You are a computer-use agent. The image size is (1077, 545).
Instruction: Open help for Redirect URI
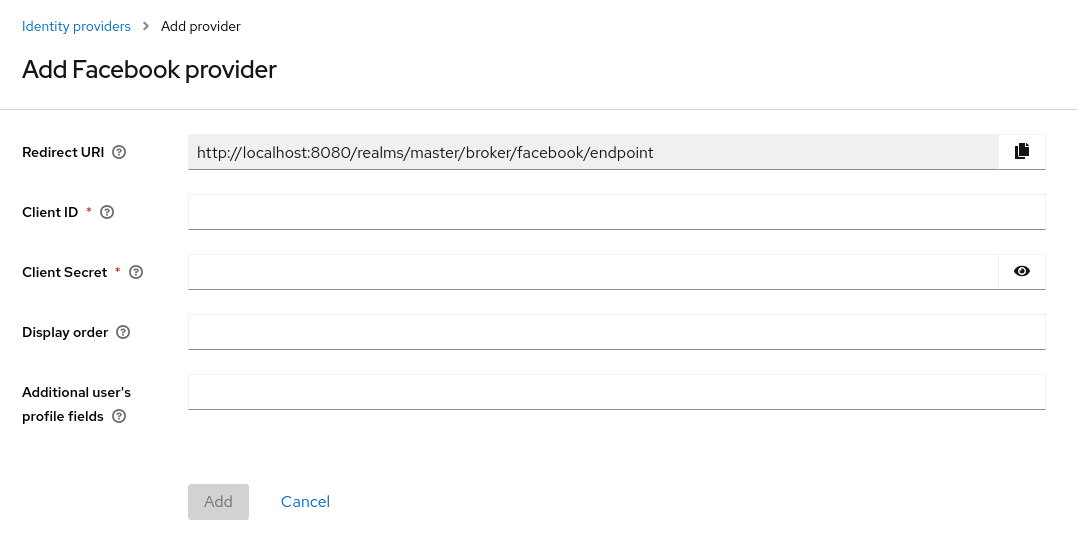(x=120, y=152)
